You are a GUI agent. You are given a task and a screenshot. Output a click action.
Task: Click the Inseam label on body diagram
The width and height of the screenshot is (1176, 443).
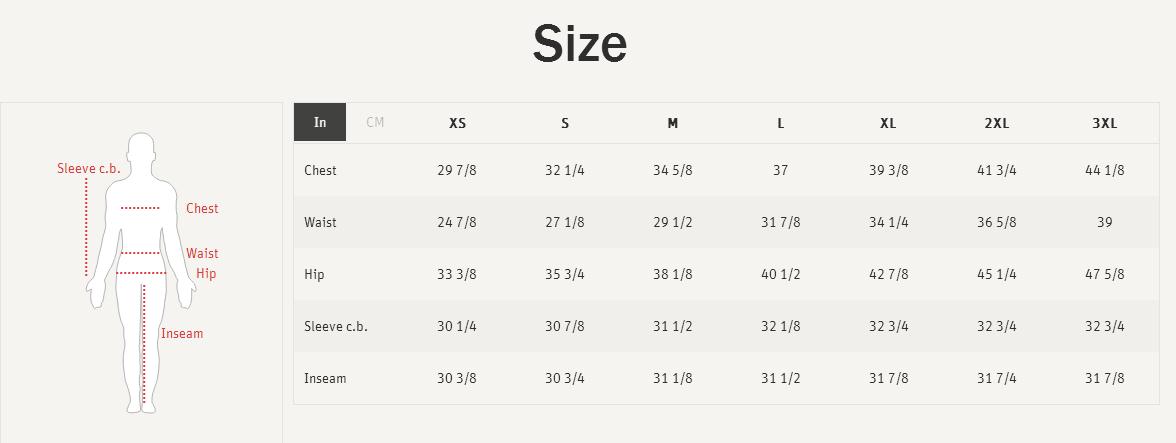[x=182, y=334]
